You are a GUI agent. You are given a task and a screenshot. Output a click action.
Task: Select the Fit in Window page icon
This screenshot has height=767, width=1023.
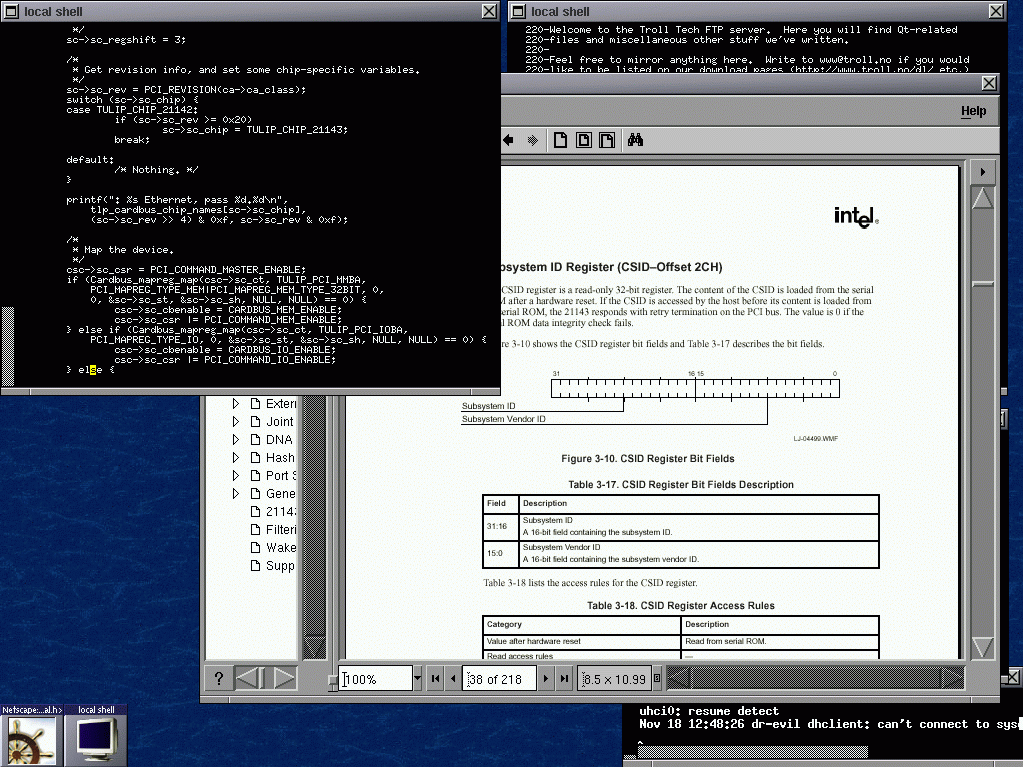(584, 141)
